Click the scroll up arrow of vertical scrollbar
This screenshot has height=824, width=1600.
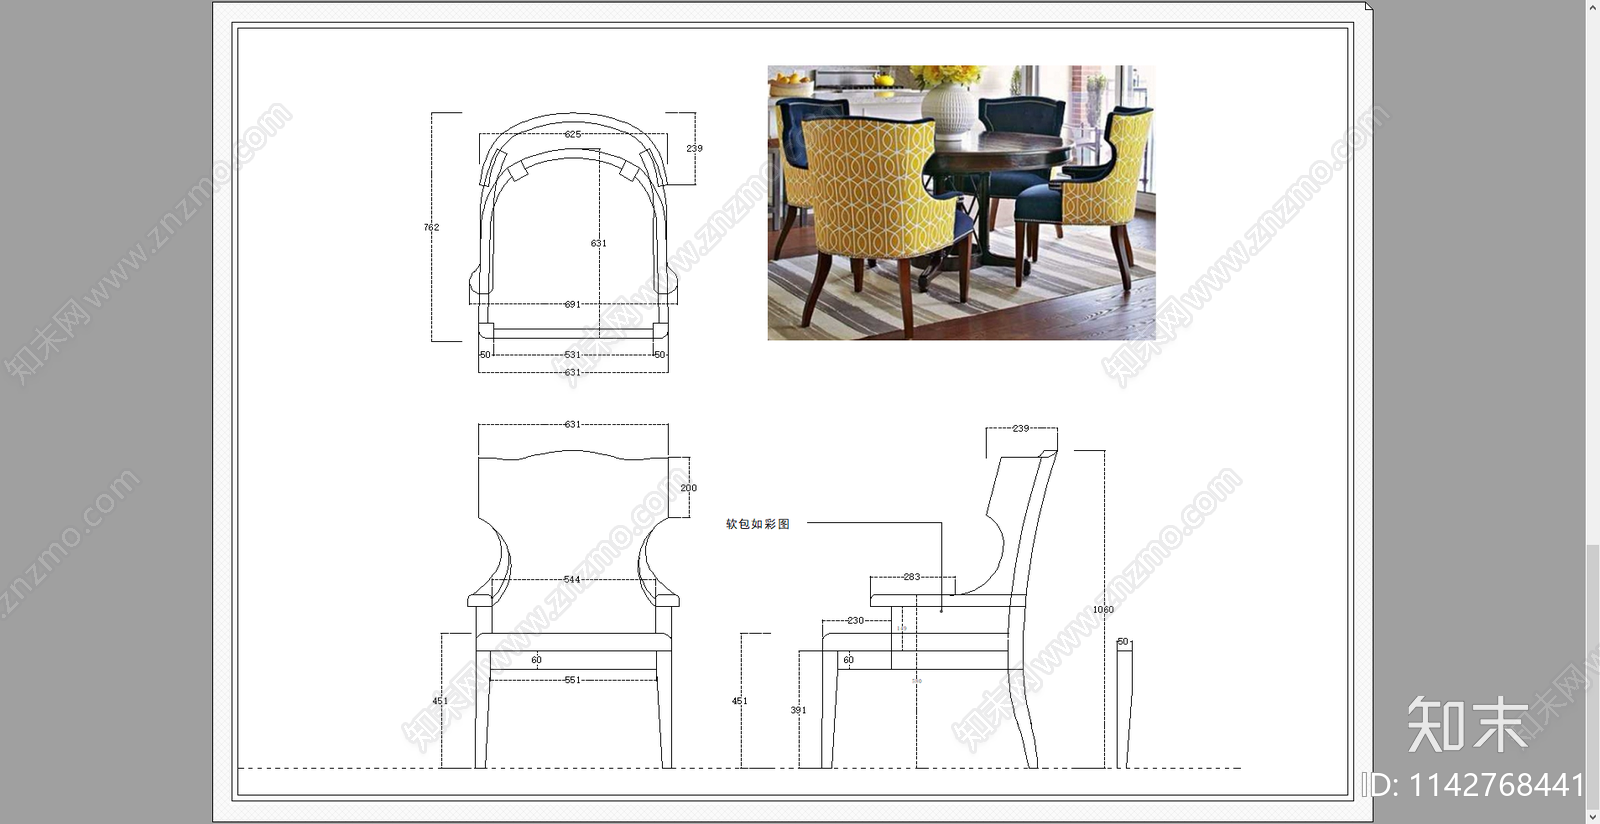1592,6
